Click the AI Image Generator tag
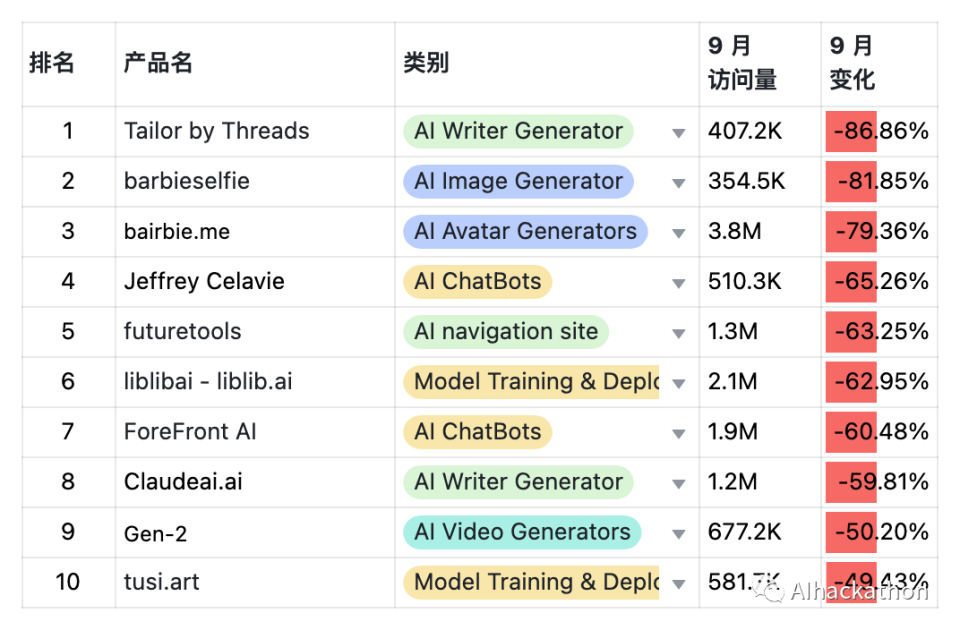Image resolution: width=960 pixels, height=630 pixels. (518, 182)
